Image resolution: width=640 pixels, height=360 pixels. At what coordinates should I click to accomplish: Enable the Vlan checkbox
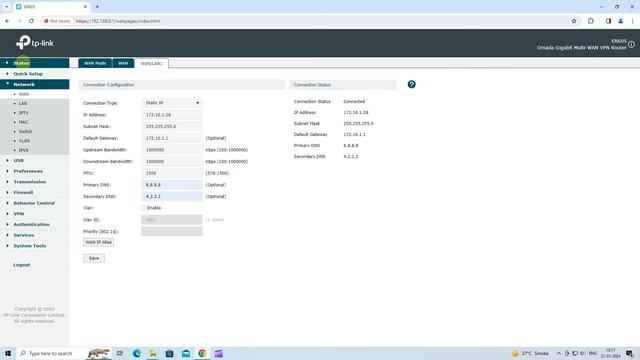[x=143, y=208]
